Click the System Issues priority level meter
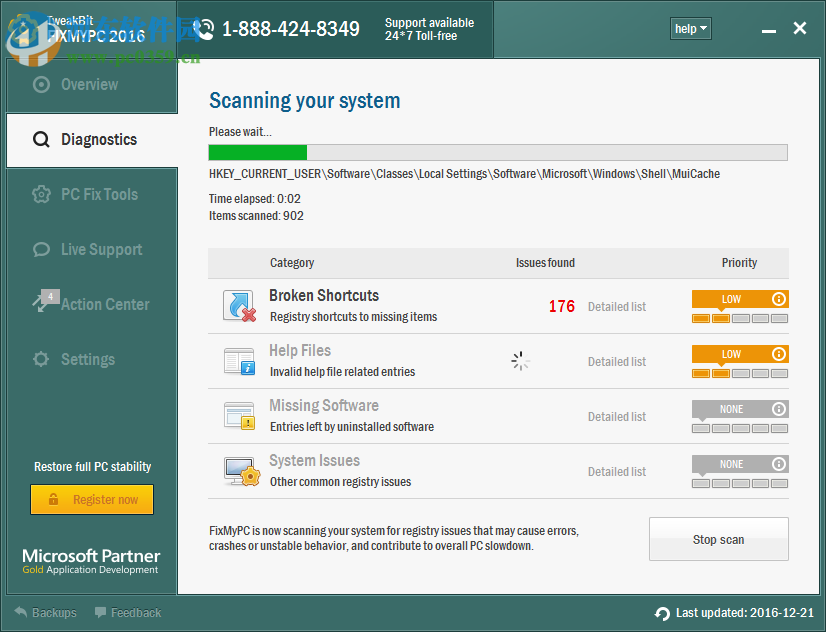Image resolution: width=826 pixels, height=632 pixels. pyautogui.click(x=740, y=483)
